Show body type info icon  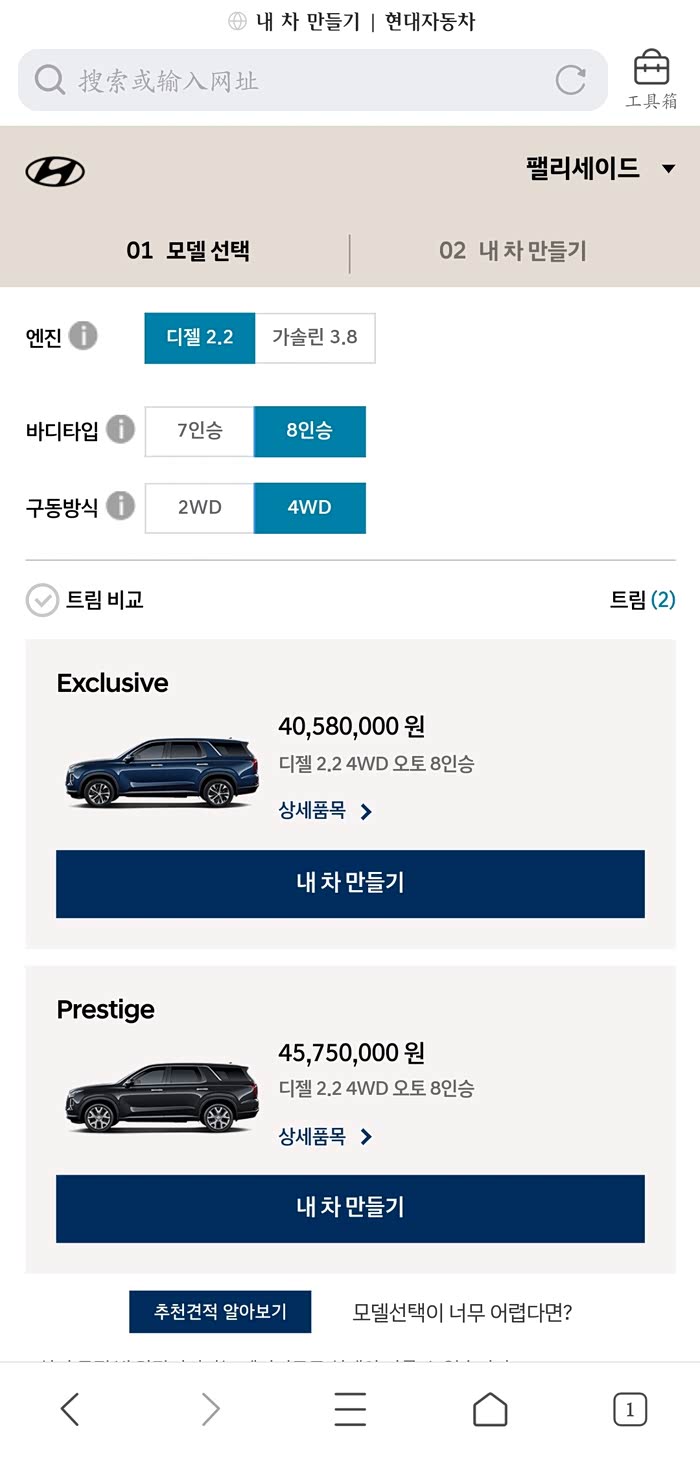click(120, 430)
